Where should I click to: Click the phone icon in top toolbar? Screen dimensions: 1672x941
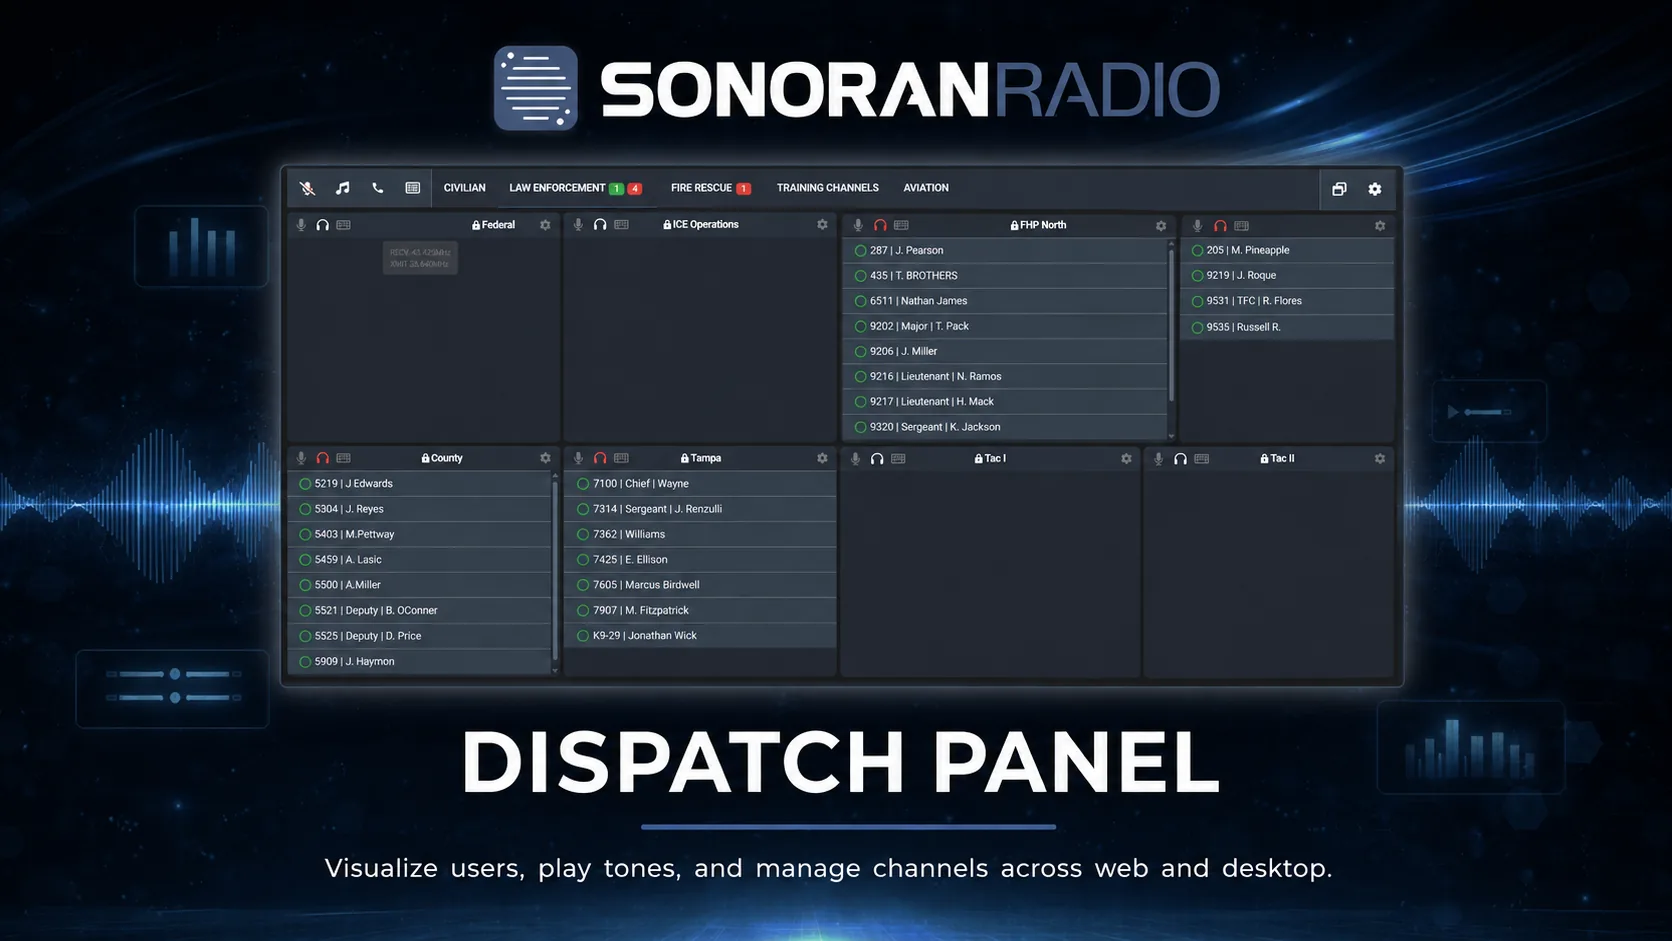(x=378, y=188)
